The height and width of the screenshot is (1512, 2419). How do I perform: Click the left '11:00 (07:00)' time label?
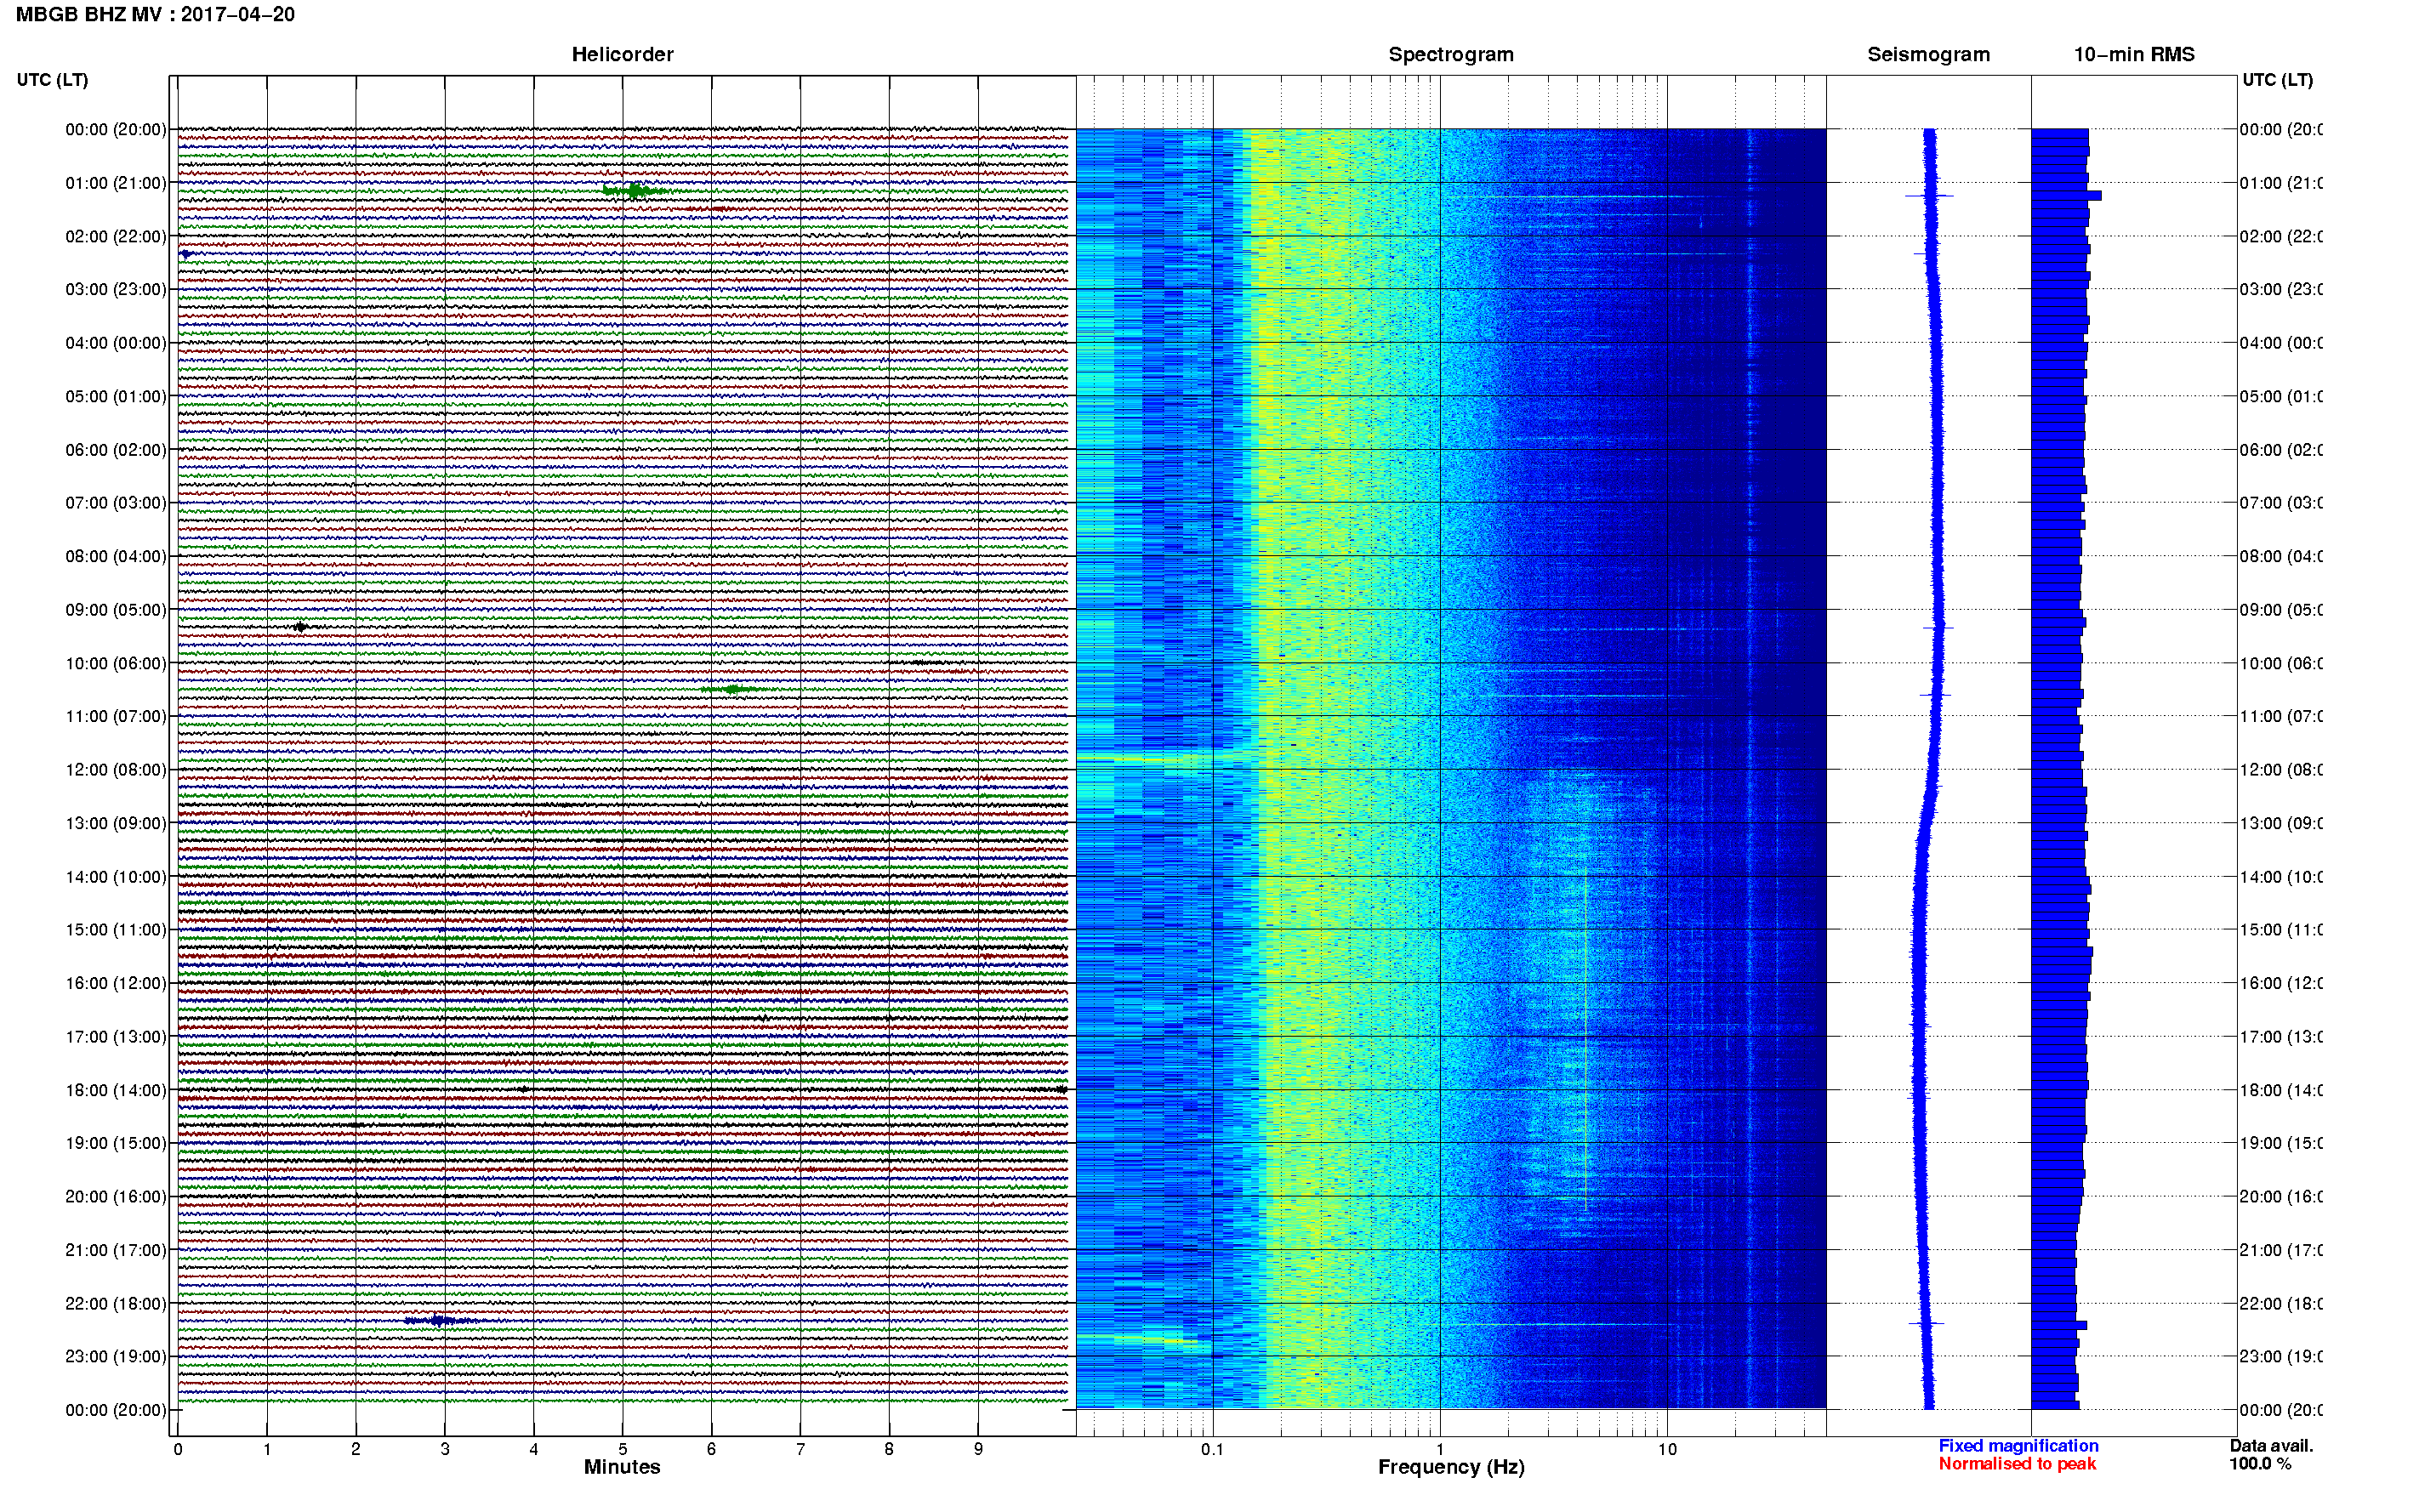pos(116,716)
